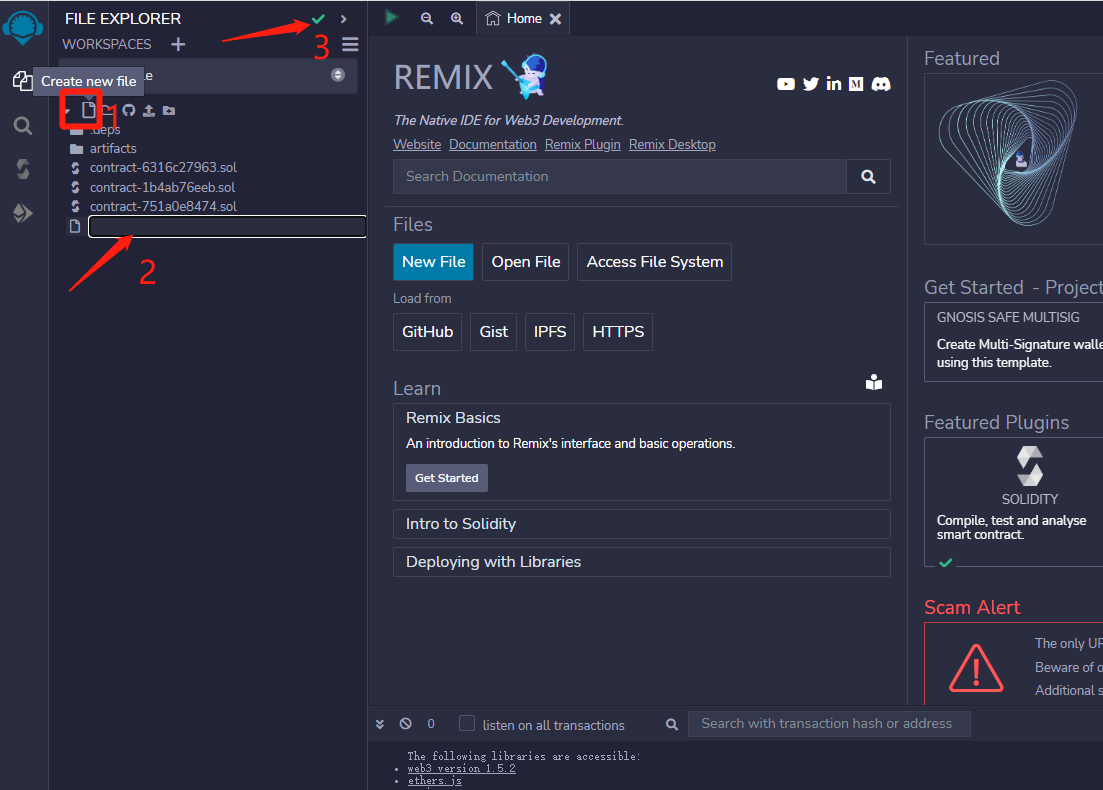Open the Documentation link

[x=492, y=144]
